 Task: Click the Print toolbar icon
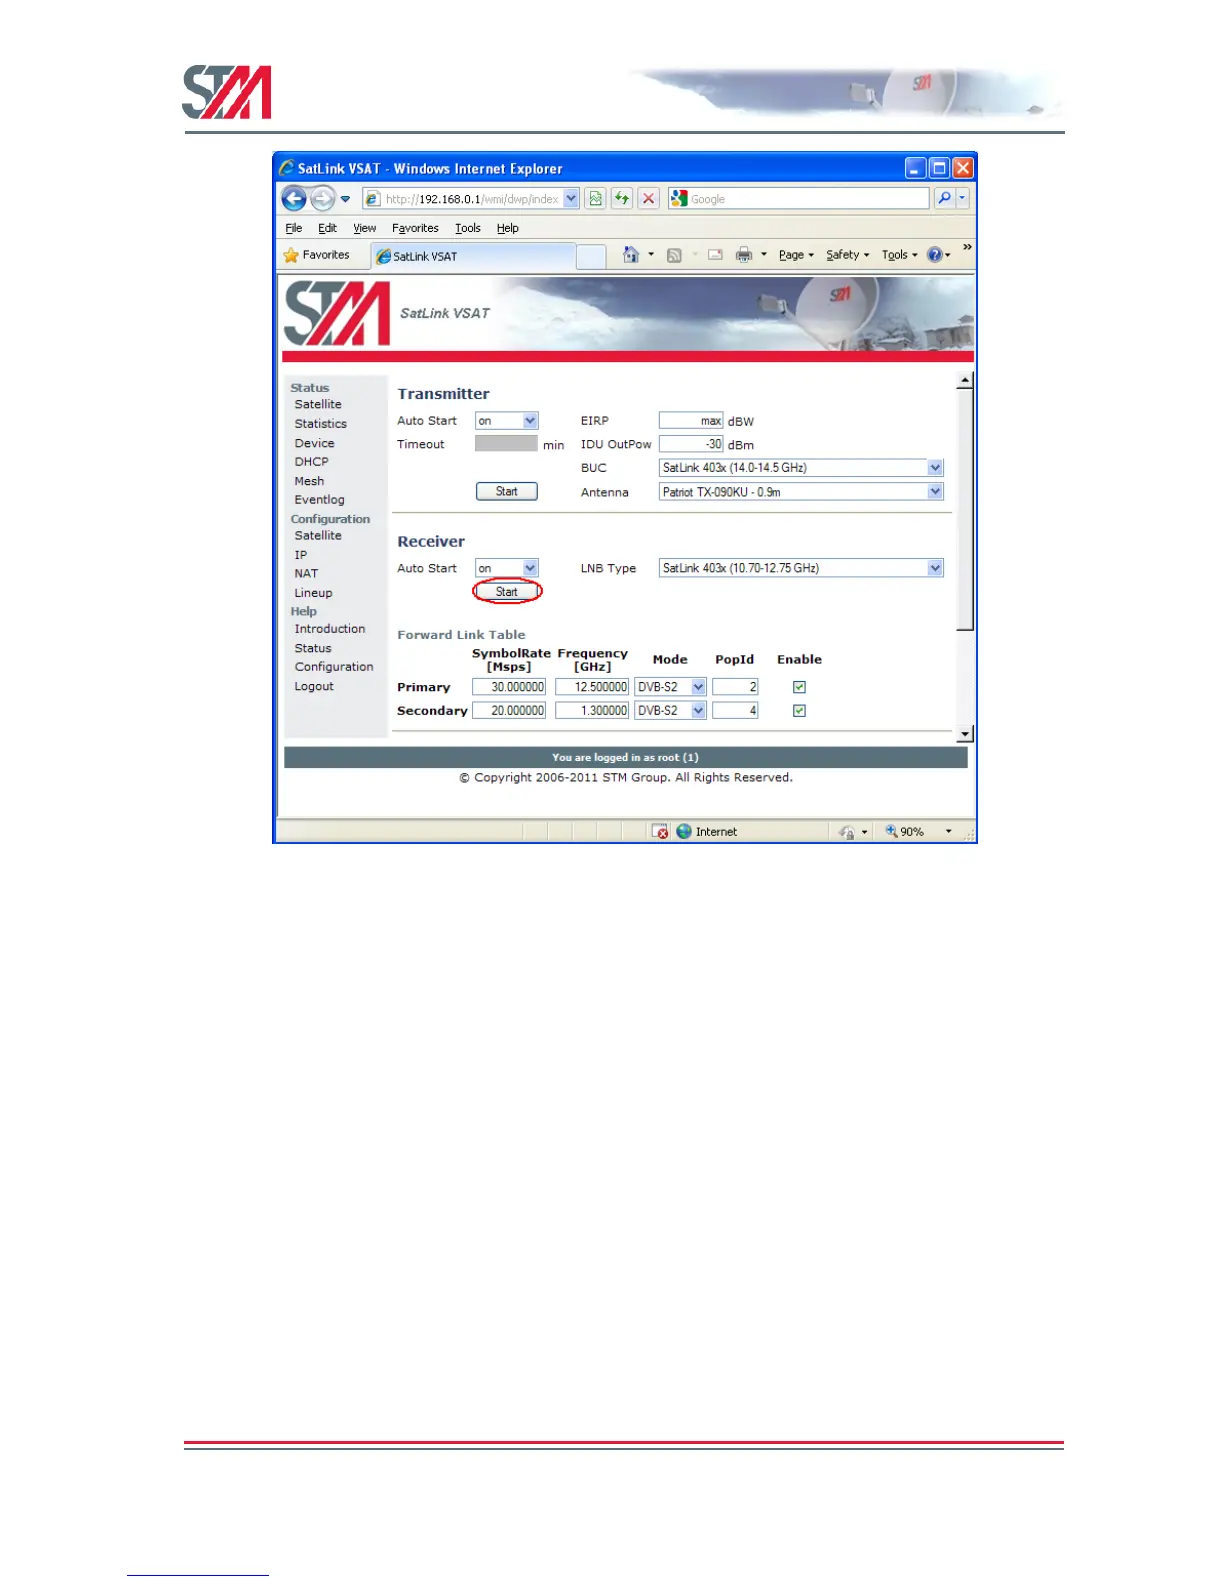pos(744,255)
